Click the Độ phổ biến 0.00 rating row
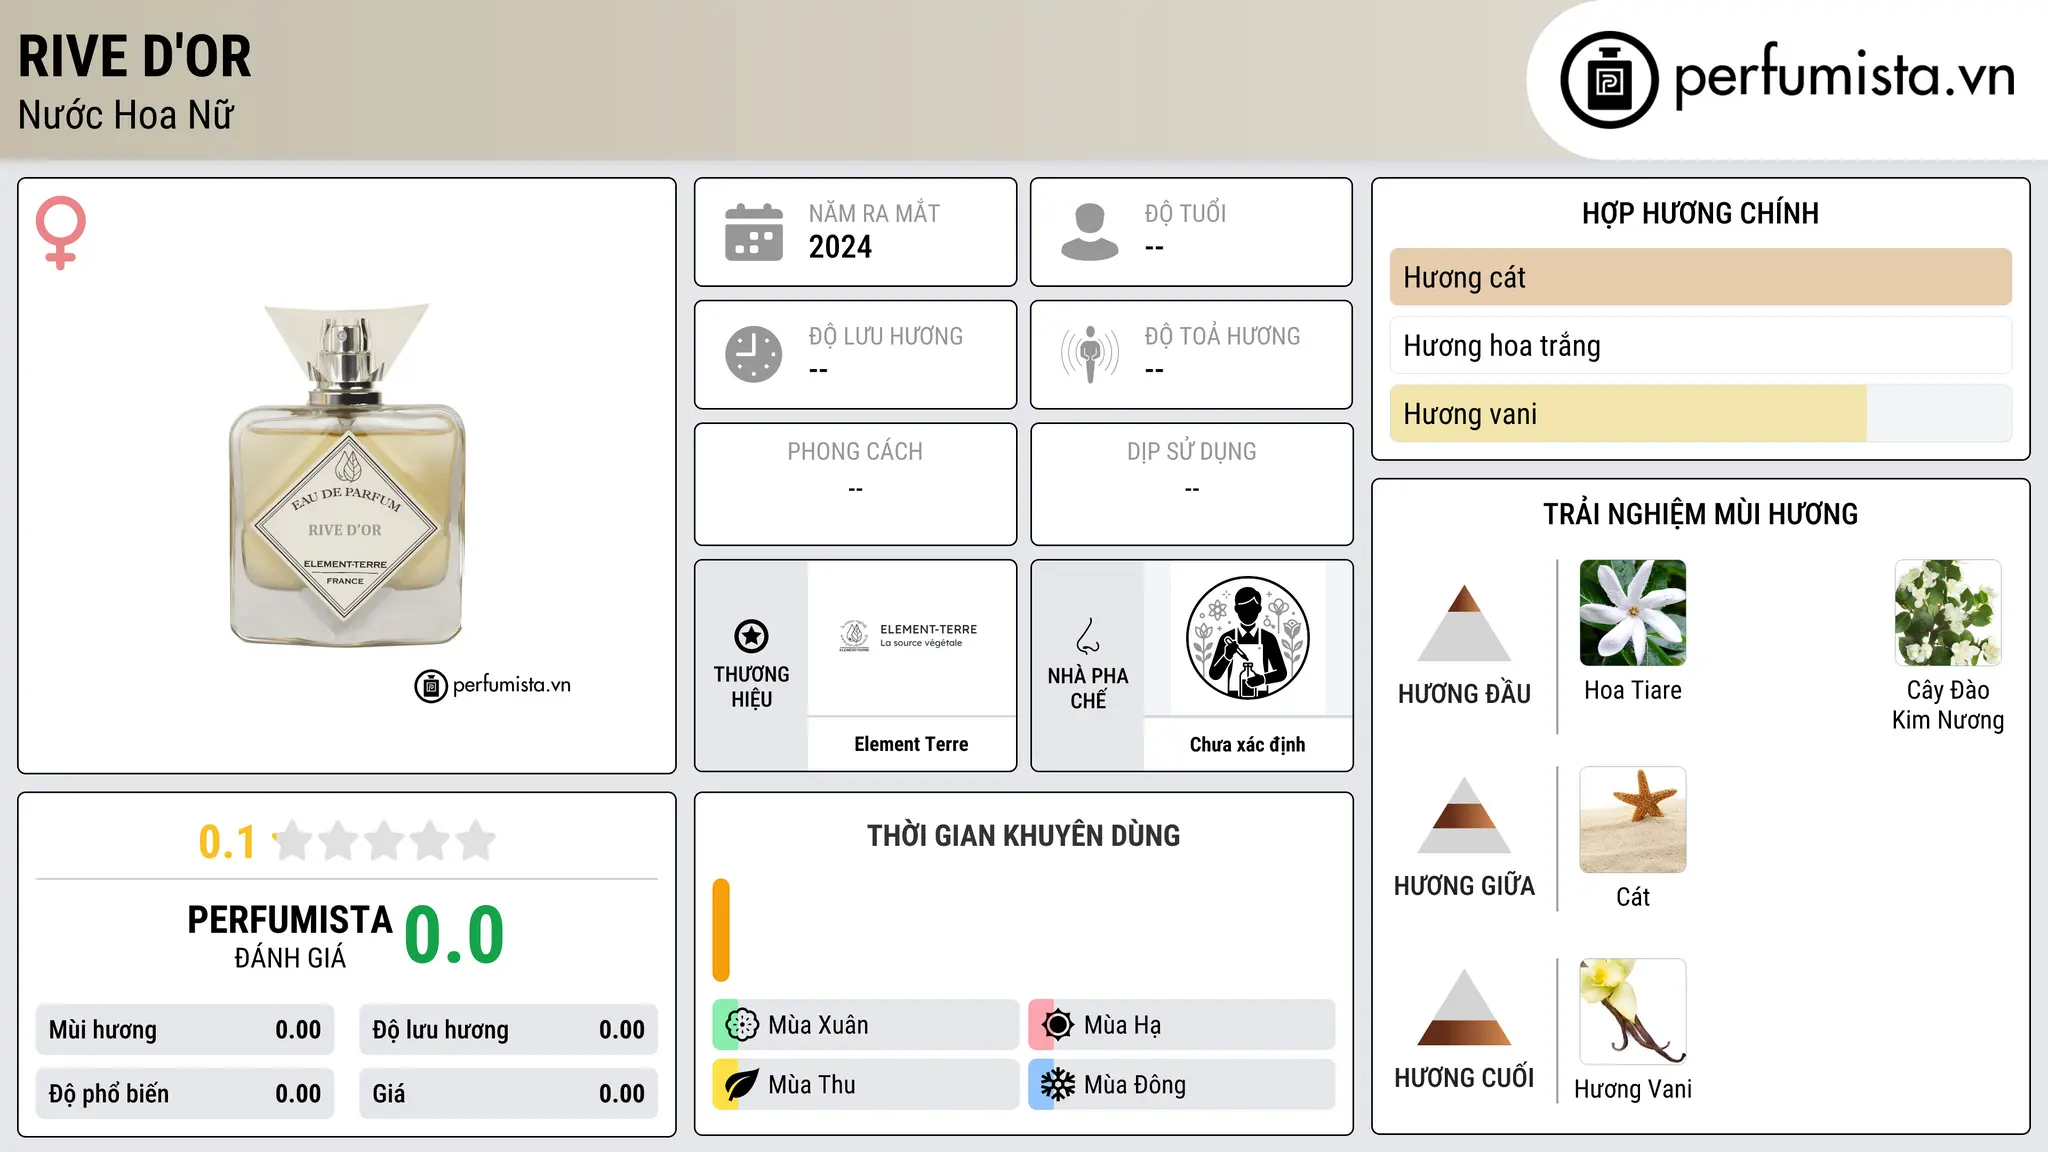The height and width of the screenshot is (1152, 2048). (185, 1094)
